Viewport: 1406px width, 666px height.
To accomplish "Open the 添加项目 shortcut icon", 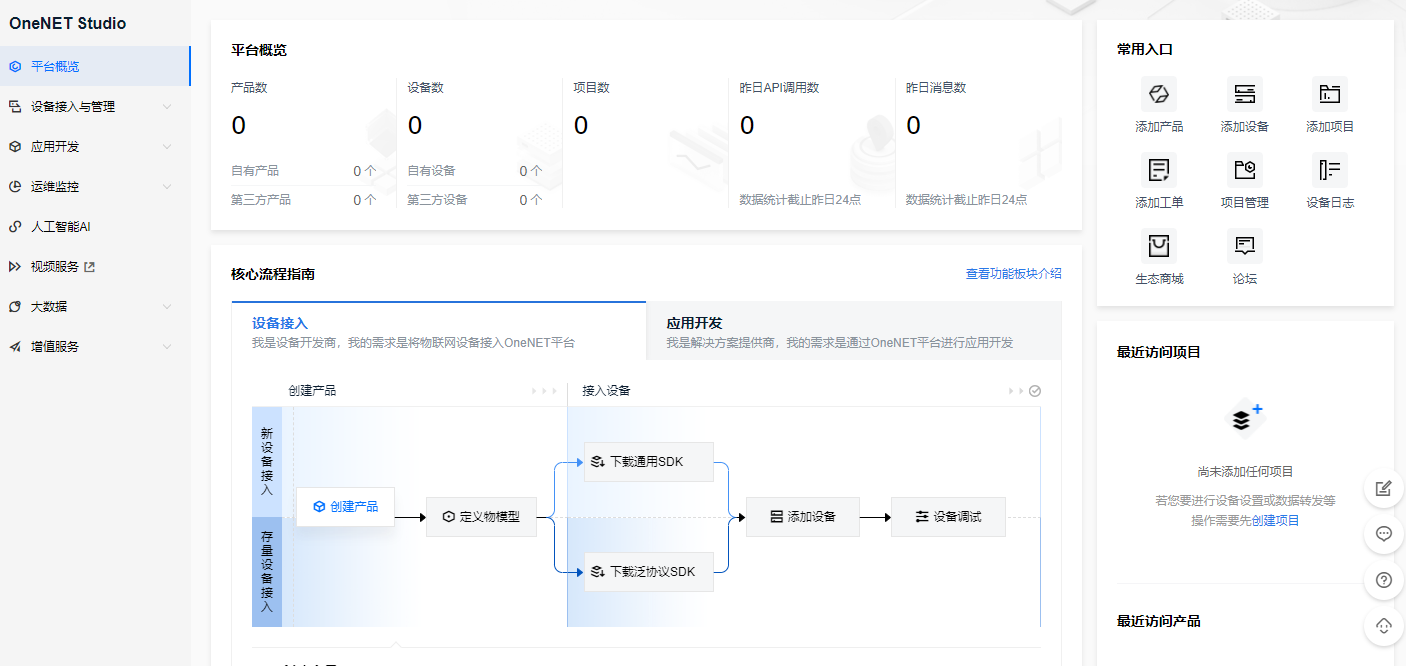I will [1329, 95].
